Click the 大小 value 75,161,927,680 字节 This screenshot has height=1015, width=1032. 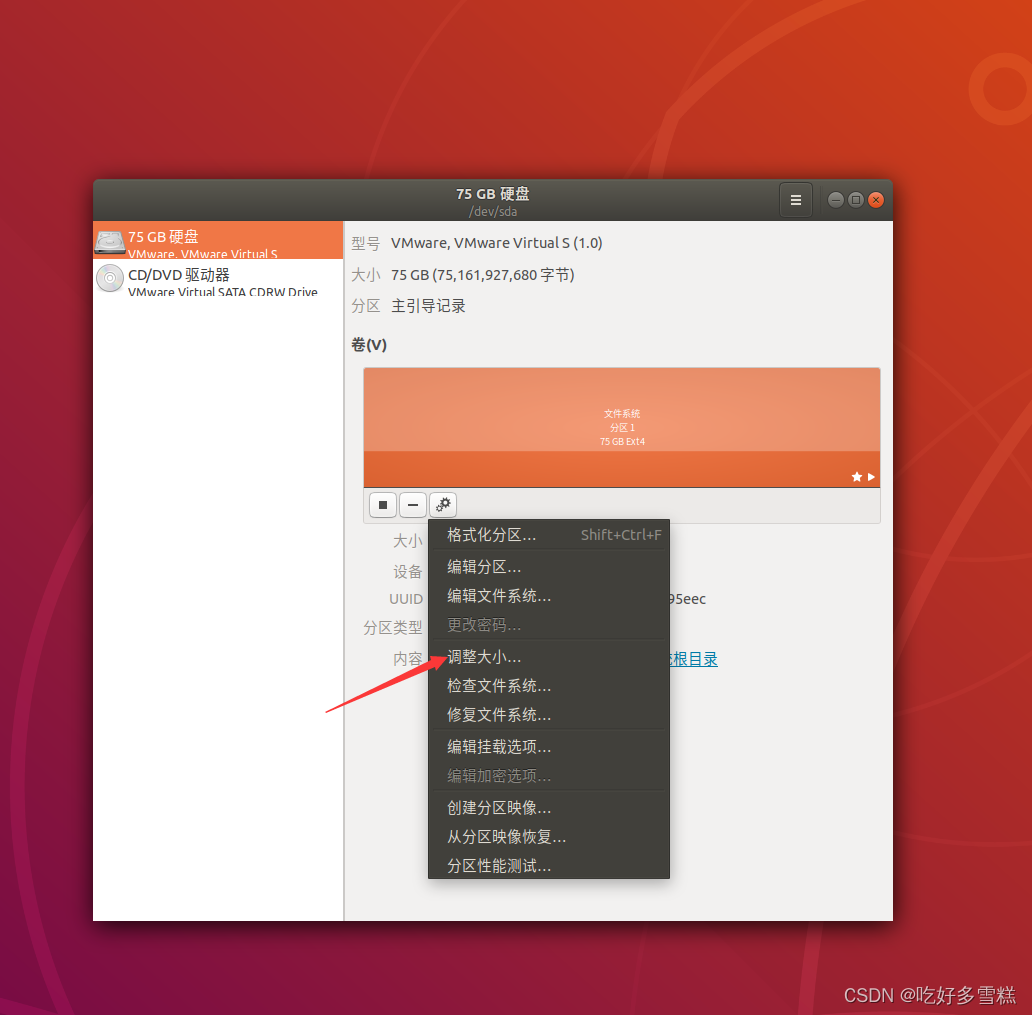(x=482, y=274)
